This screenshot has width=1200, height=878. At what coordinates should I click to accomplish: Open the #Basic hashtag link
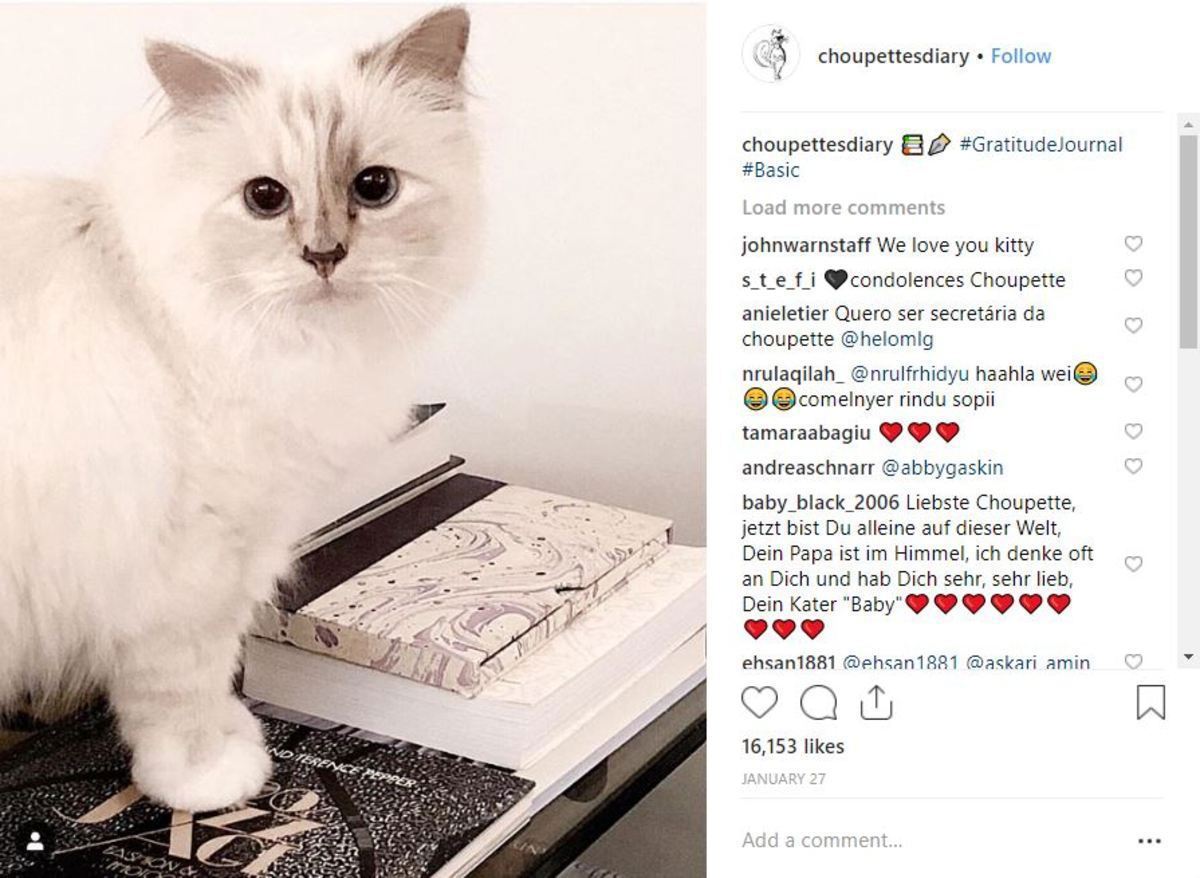[771, 170]
